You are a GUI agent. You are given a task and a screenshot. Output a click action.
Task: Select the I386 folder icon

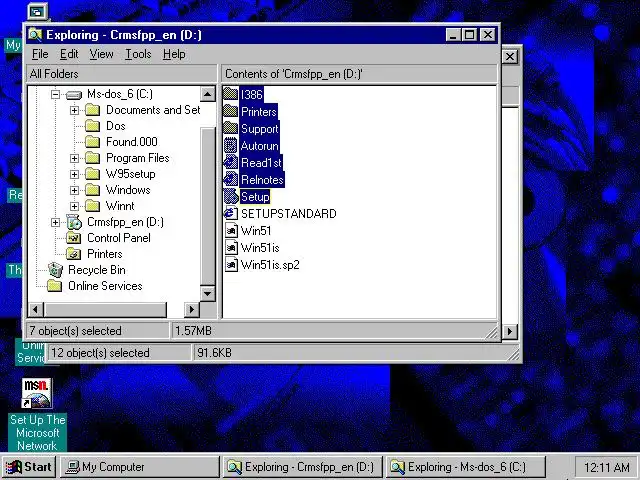[231, 94]
